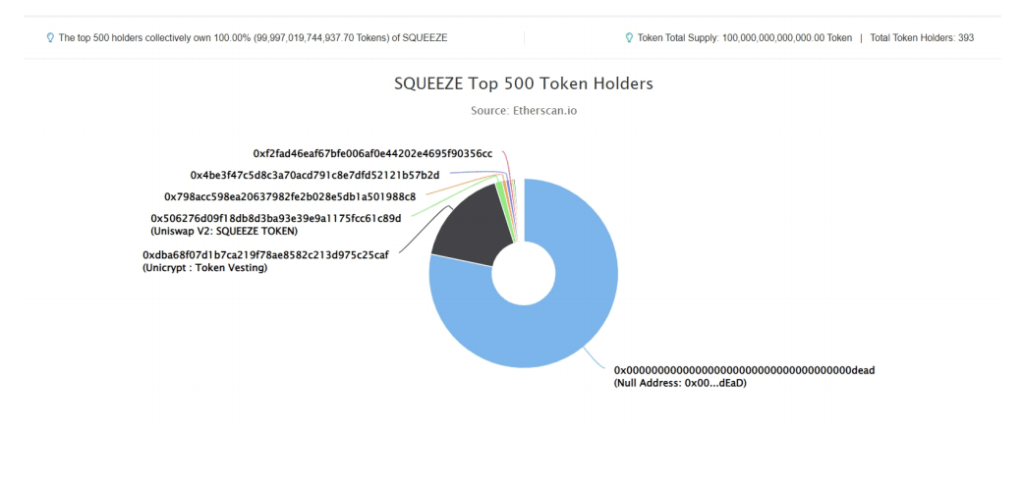
Task: Click the Total Token Holders: 393 text
Action: 921,38
